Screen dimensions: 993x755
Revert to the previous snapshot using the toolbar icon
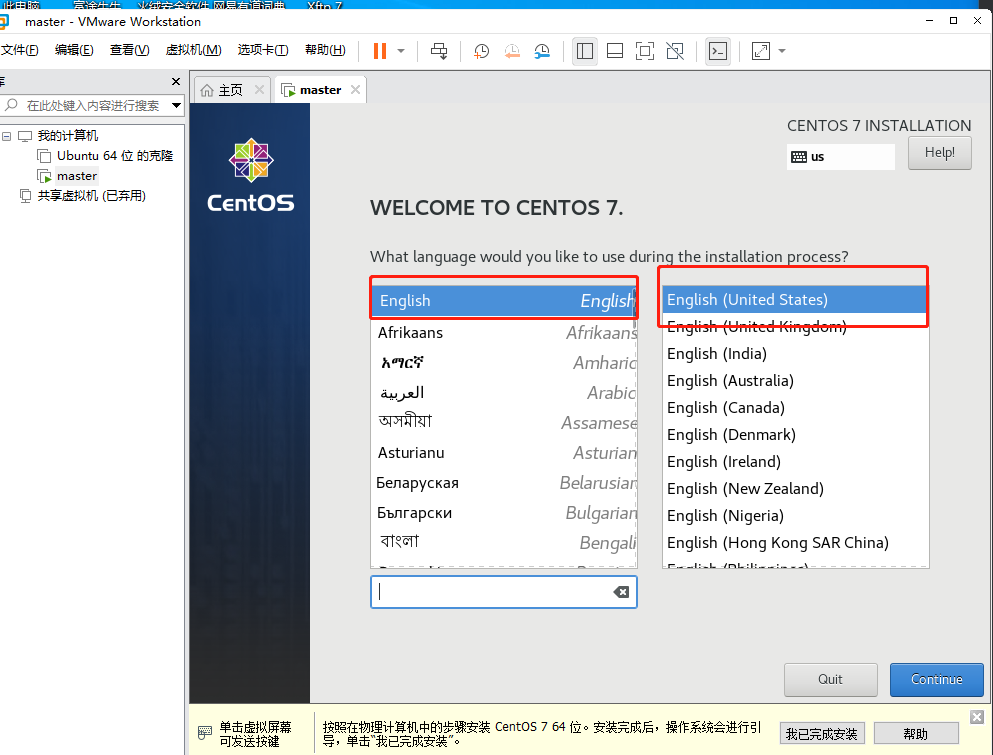[512, 51]
